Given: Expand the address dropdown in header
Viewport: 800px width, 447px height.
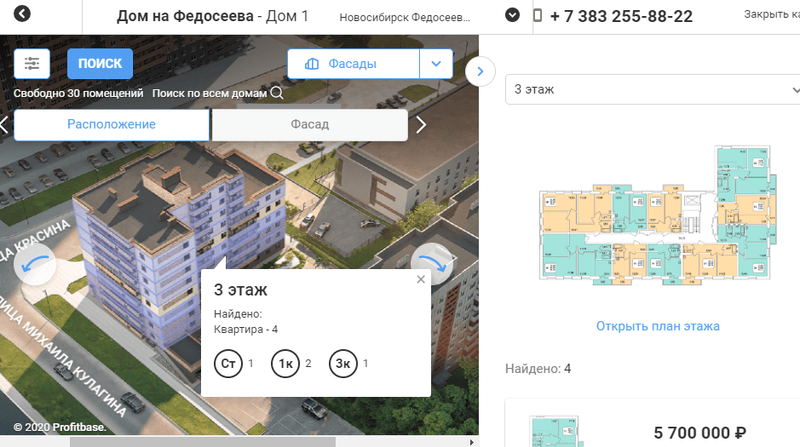Looking at the screenshot, I should tap(513, 16).
